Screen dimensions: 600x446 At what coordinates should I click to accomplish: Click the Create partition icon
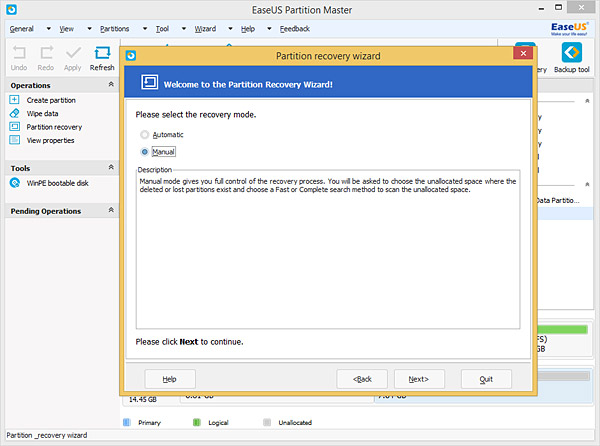14,100
